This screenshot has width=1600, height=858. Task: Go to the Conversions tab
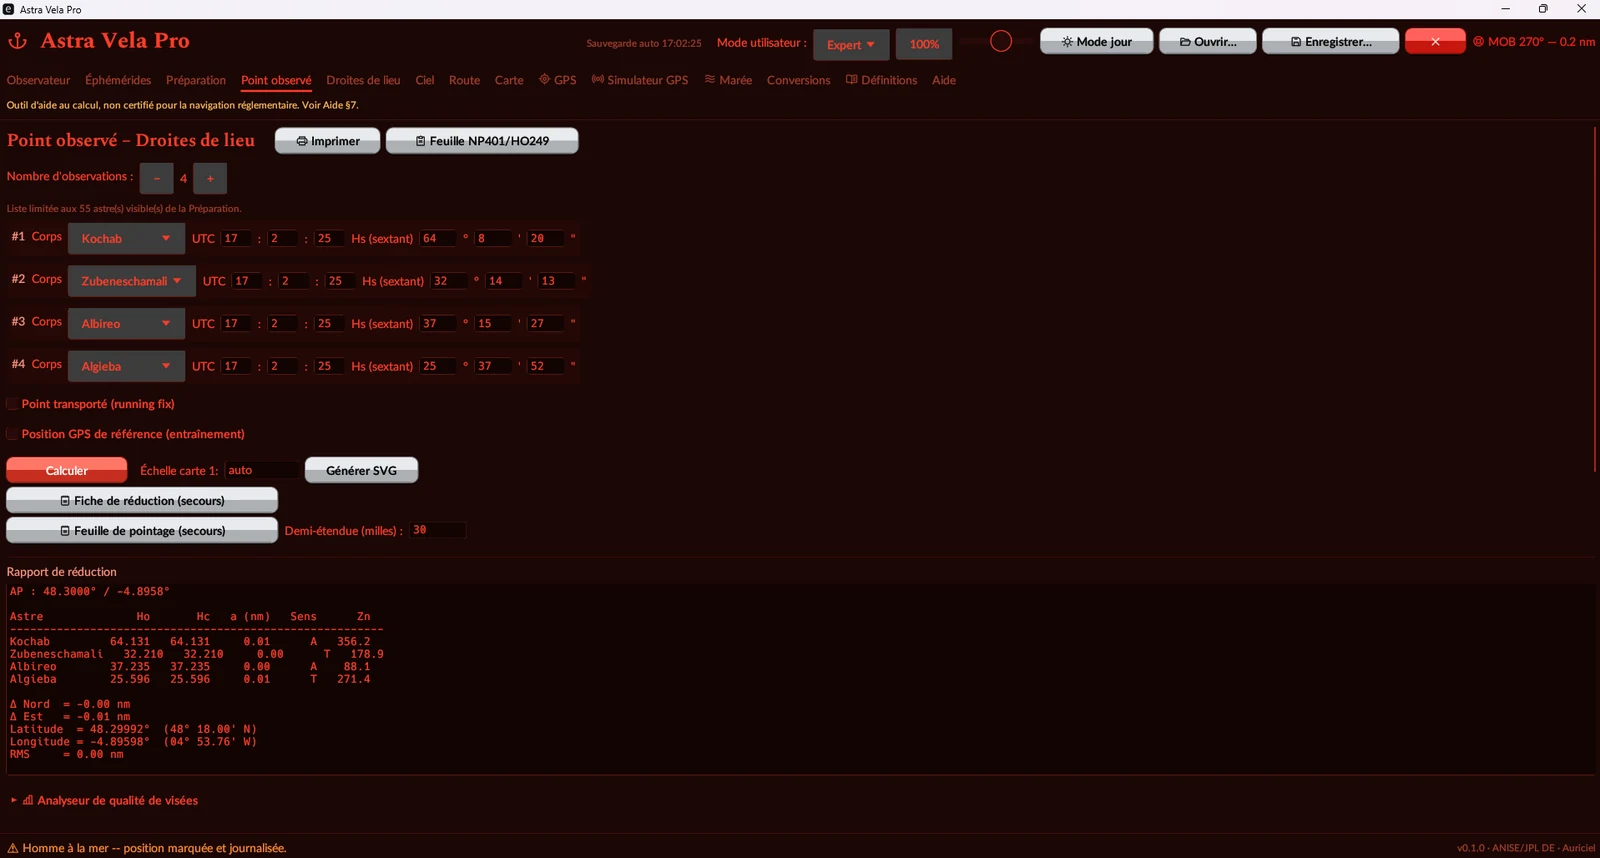[798, 80]
